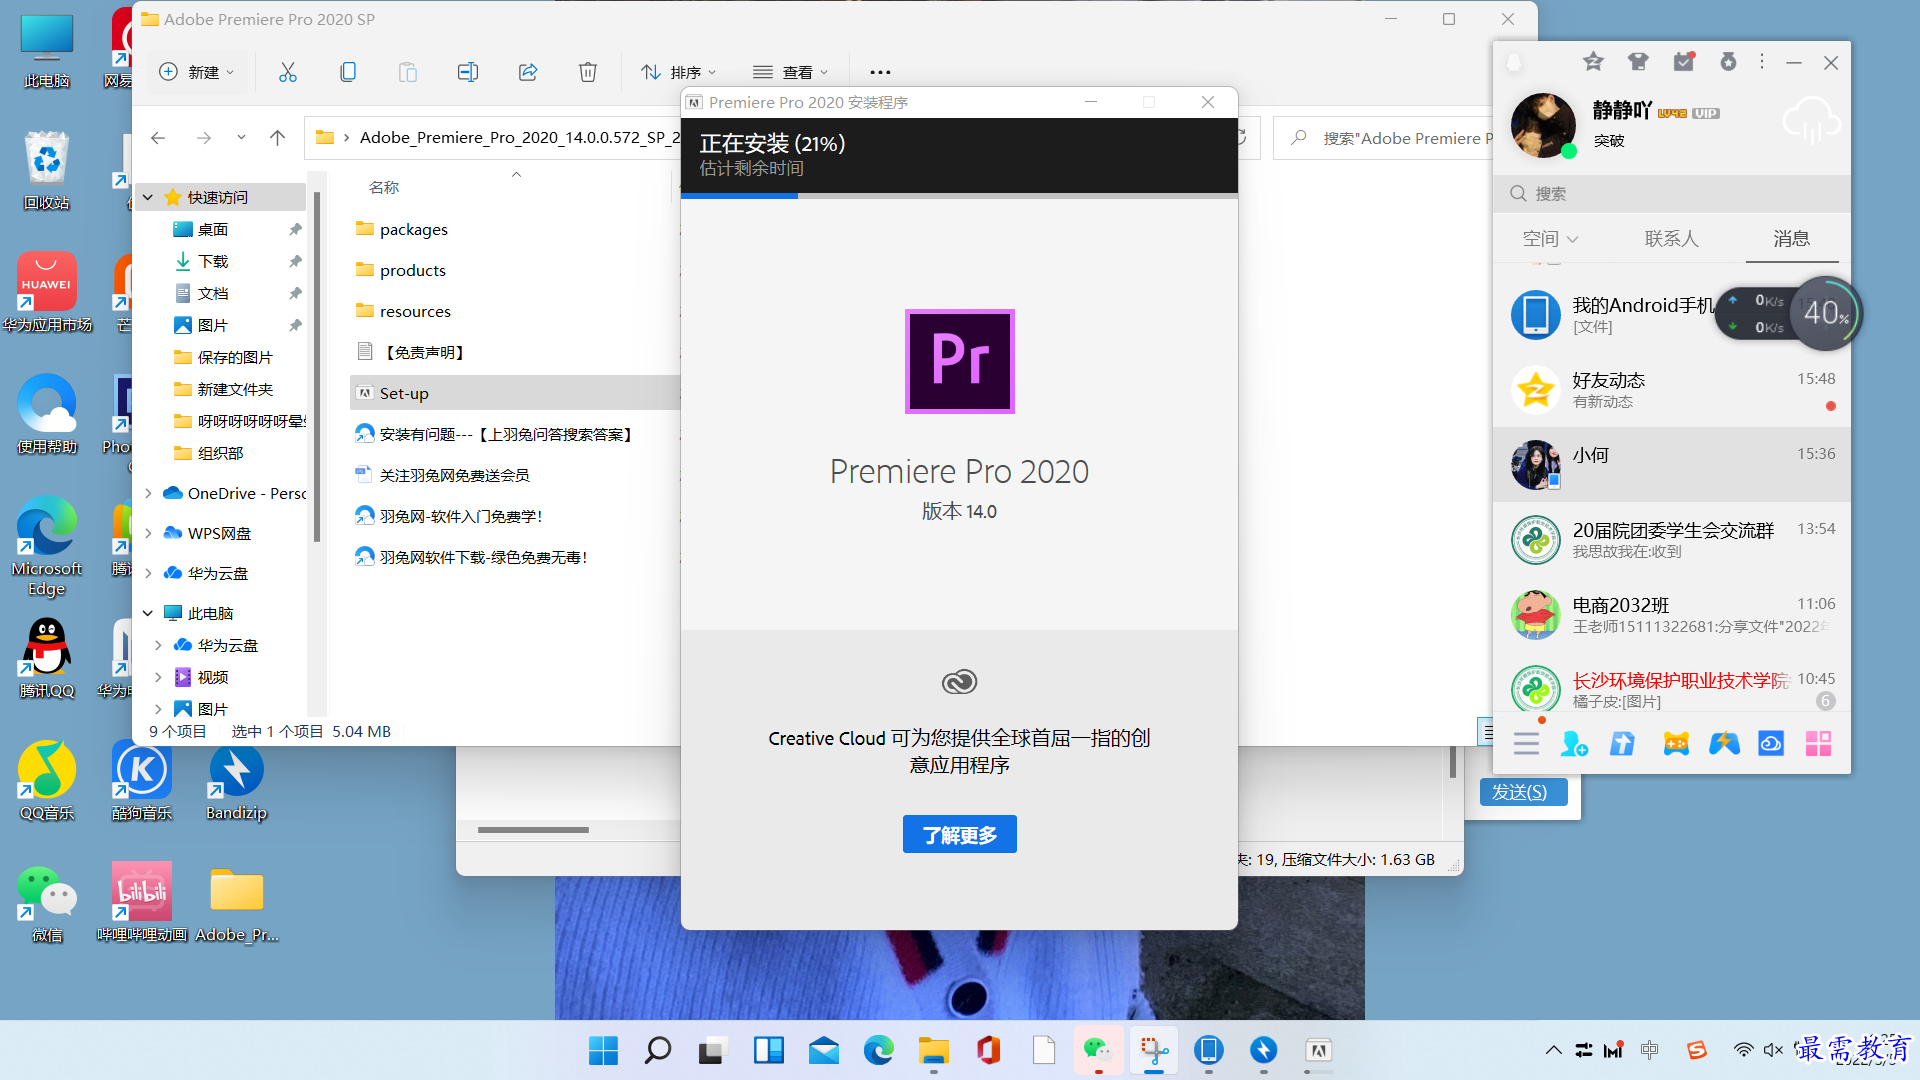Open taskbar Search icon
This screenshot has height=1080, width=1920.
pos(658,1050)
